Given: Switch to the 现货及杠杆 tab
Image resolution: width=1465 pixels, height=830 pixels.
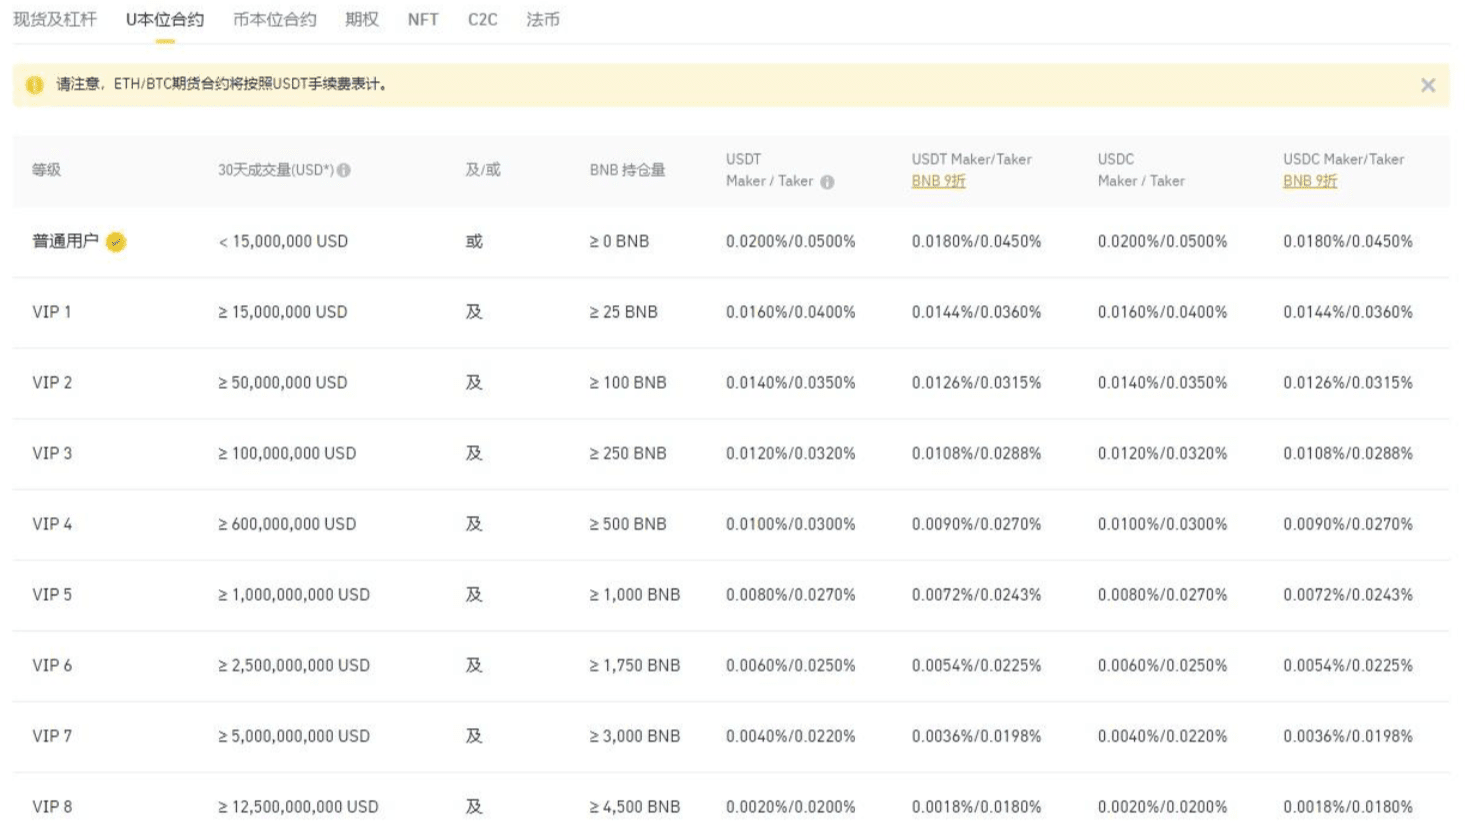Looking at the screenshot, I should (55, 20).
